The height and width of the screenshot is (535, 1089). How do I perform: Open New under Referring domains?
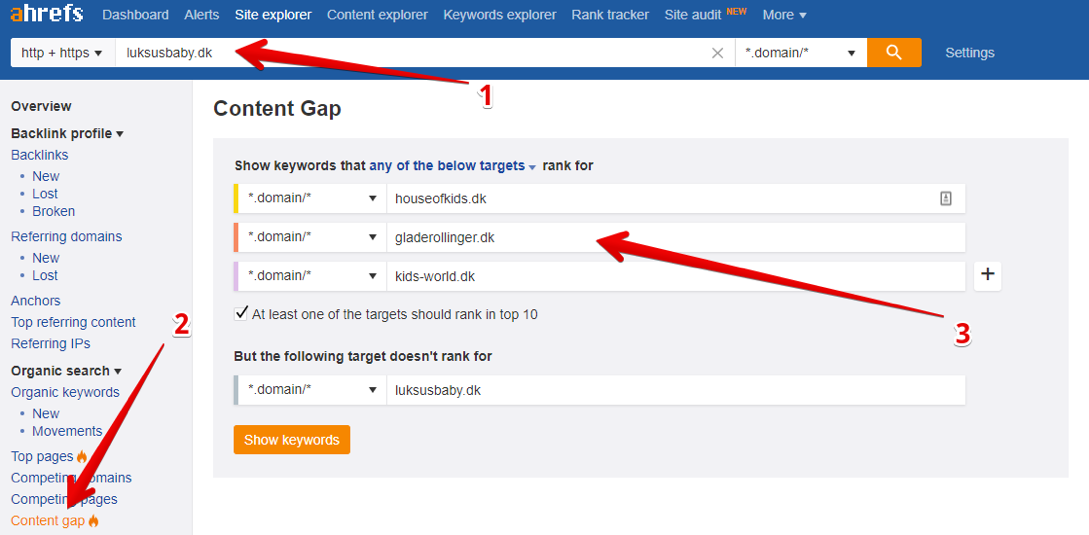46,258
